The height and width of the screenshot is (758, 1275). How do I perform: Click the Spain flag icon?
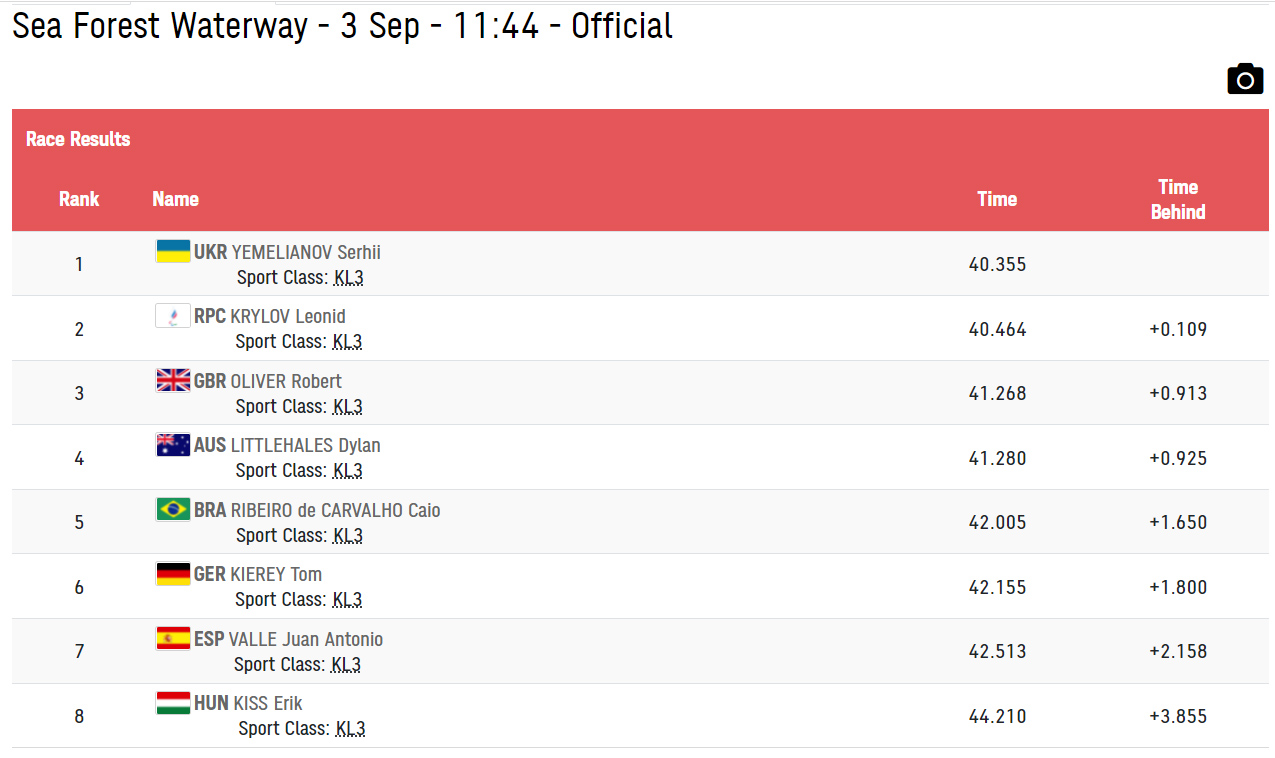173,638
